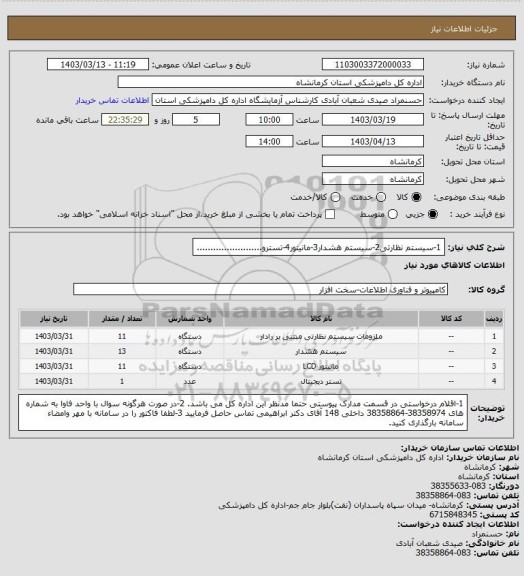The width and height of the screenshot is (524, 576).
Task: Click quantity 1 in the digital tester row
Action: point(122,382)
